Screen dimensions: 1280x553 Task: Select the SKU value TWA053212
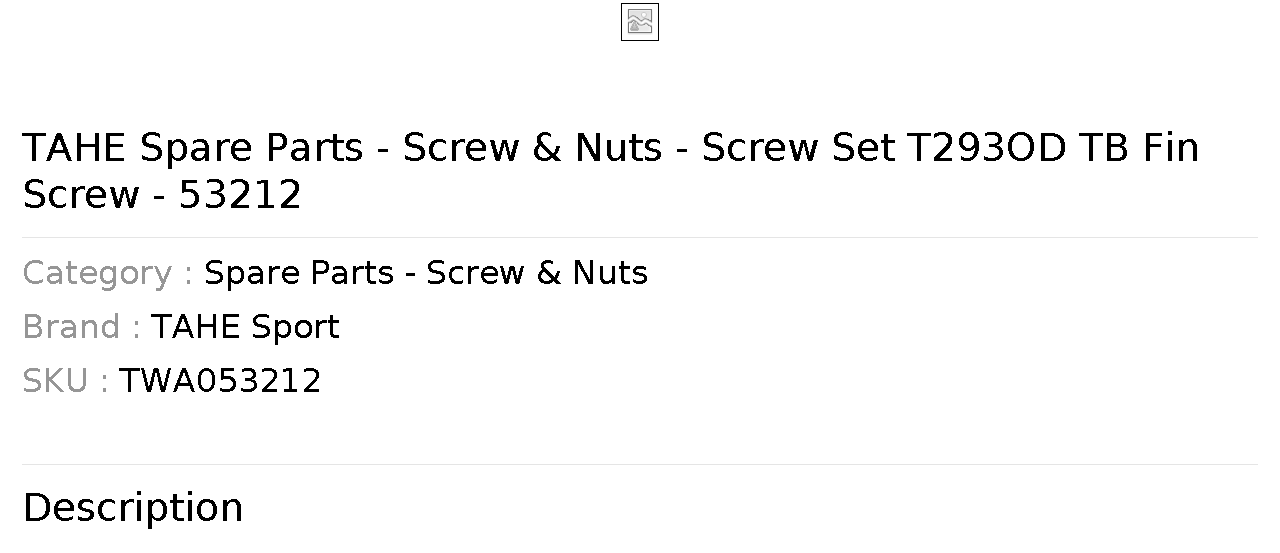(220, 381)
